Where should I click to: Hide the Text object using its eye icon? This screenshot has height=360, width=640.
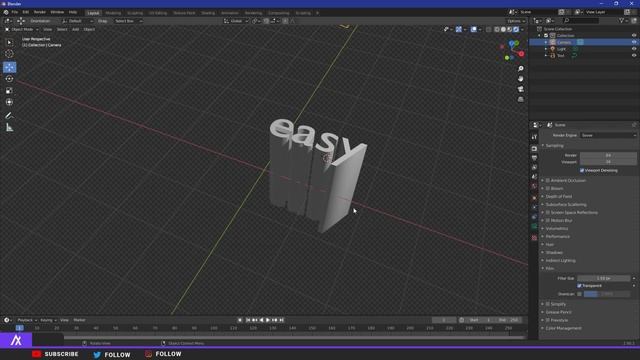pyautogui.click(x=634, y=56)
